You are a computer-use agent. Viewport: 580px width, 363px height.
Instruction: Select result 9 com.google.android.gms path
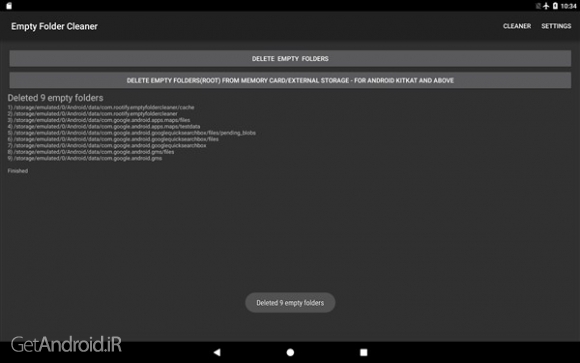point(85,158)
